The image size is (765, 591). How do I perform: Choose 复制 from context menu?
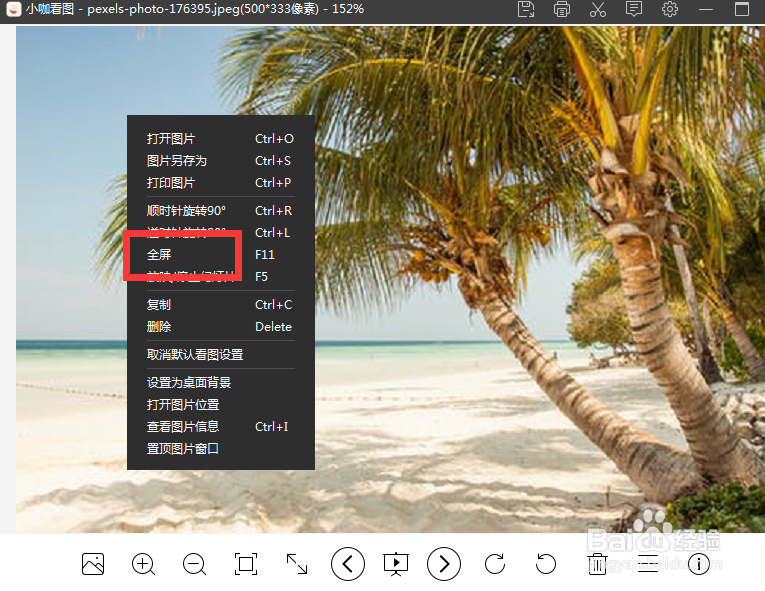[x=221, y=305]
